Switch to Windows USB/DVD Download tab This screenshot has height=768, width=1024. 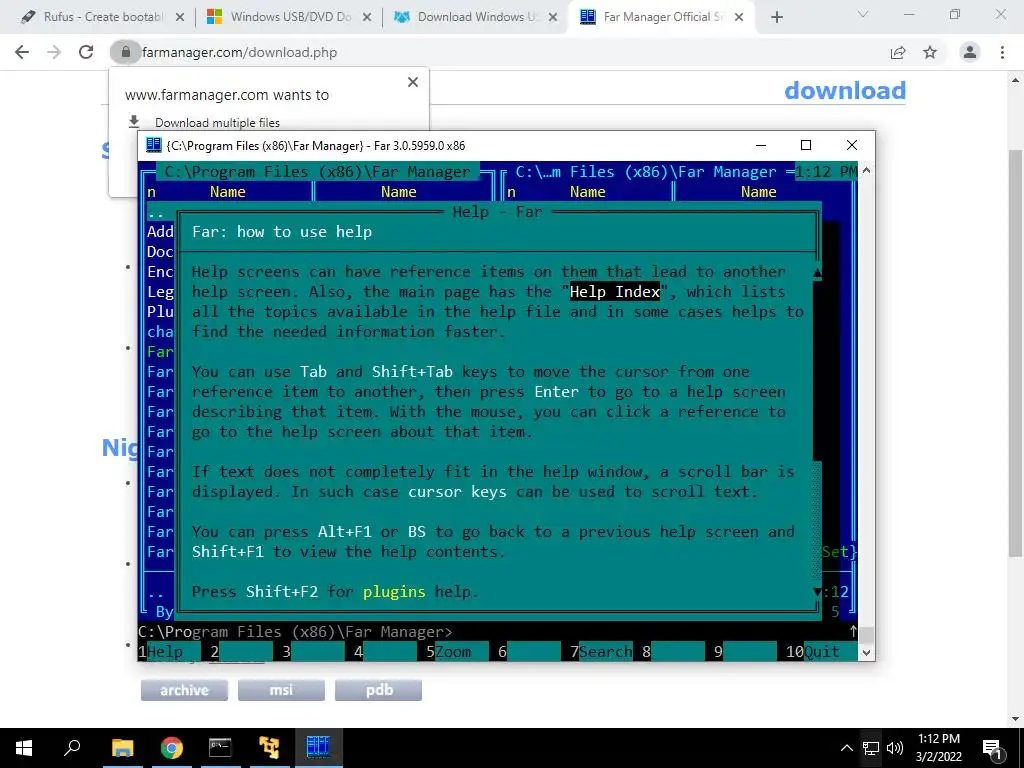(288, 17)
